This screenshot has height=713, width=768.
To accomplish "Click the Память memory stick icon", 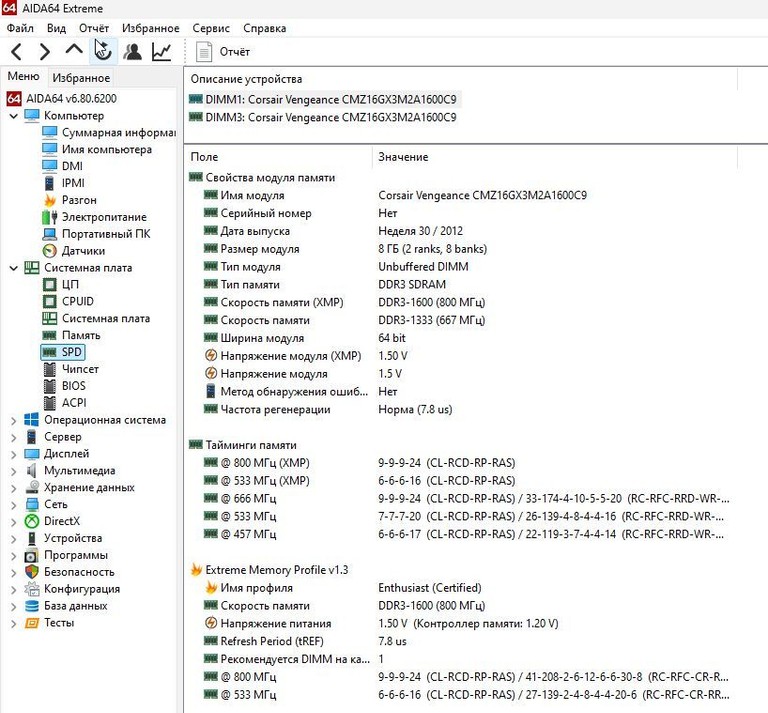I will [x=49, y=335].
